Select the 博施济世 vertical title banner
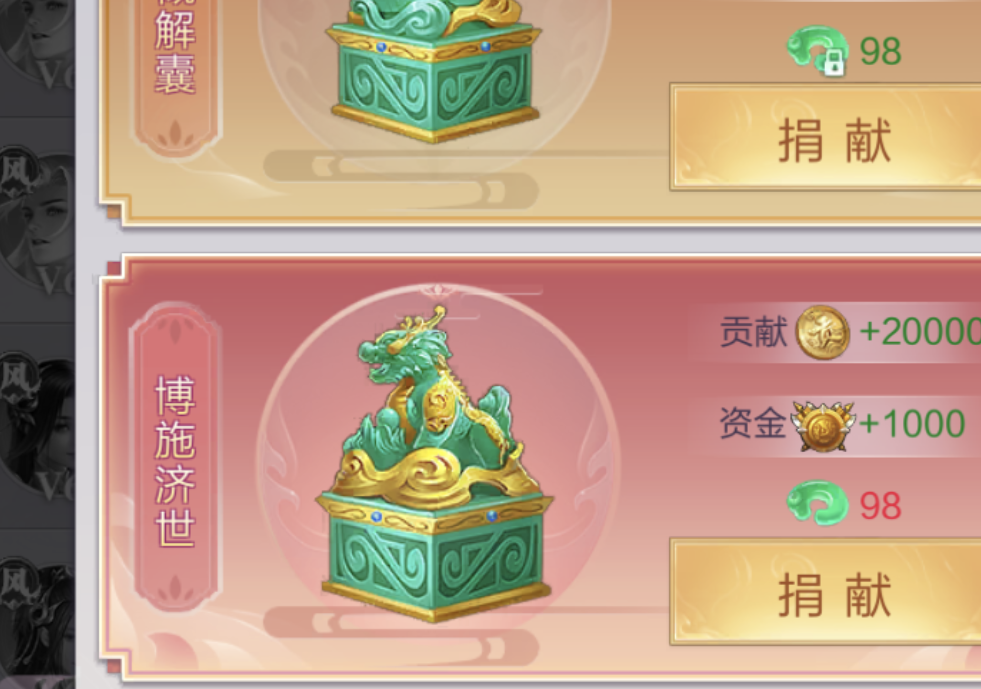 175,458
